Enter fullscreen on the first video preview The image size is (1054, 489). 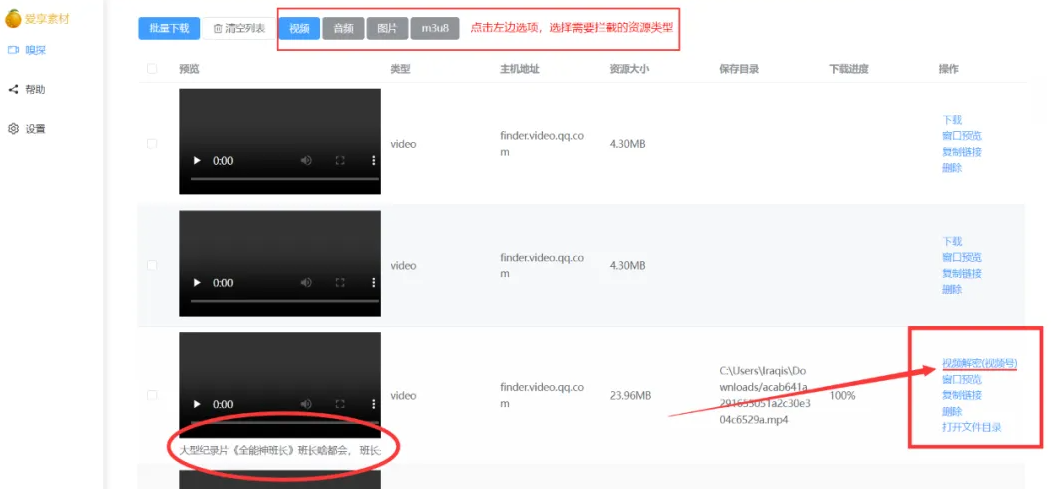click(340, 161)
